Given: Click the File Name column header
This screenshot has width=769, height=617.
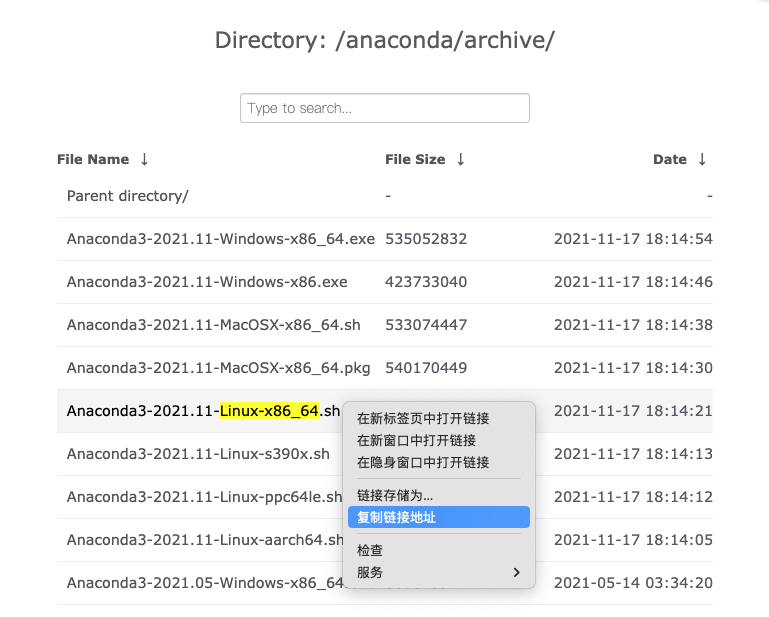Looking at the screenshot, I should click(93, 159).
